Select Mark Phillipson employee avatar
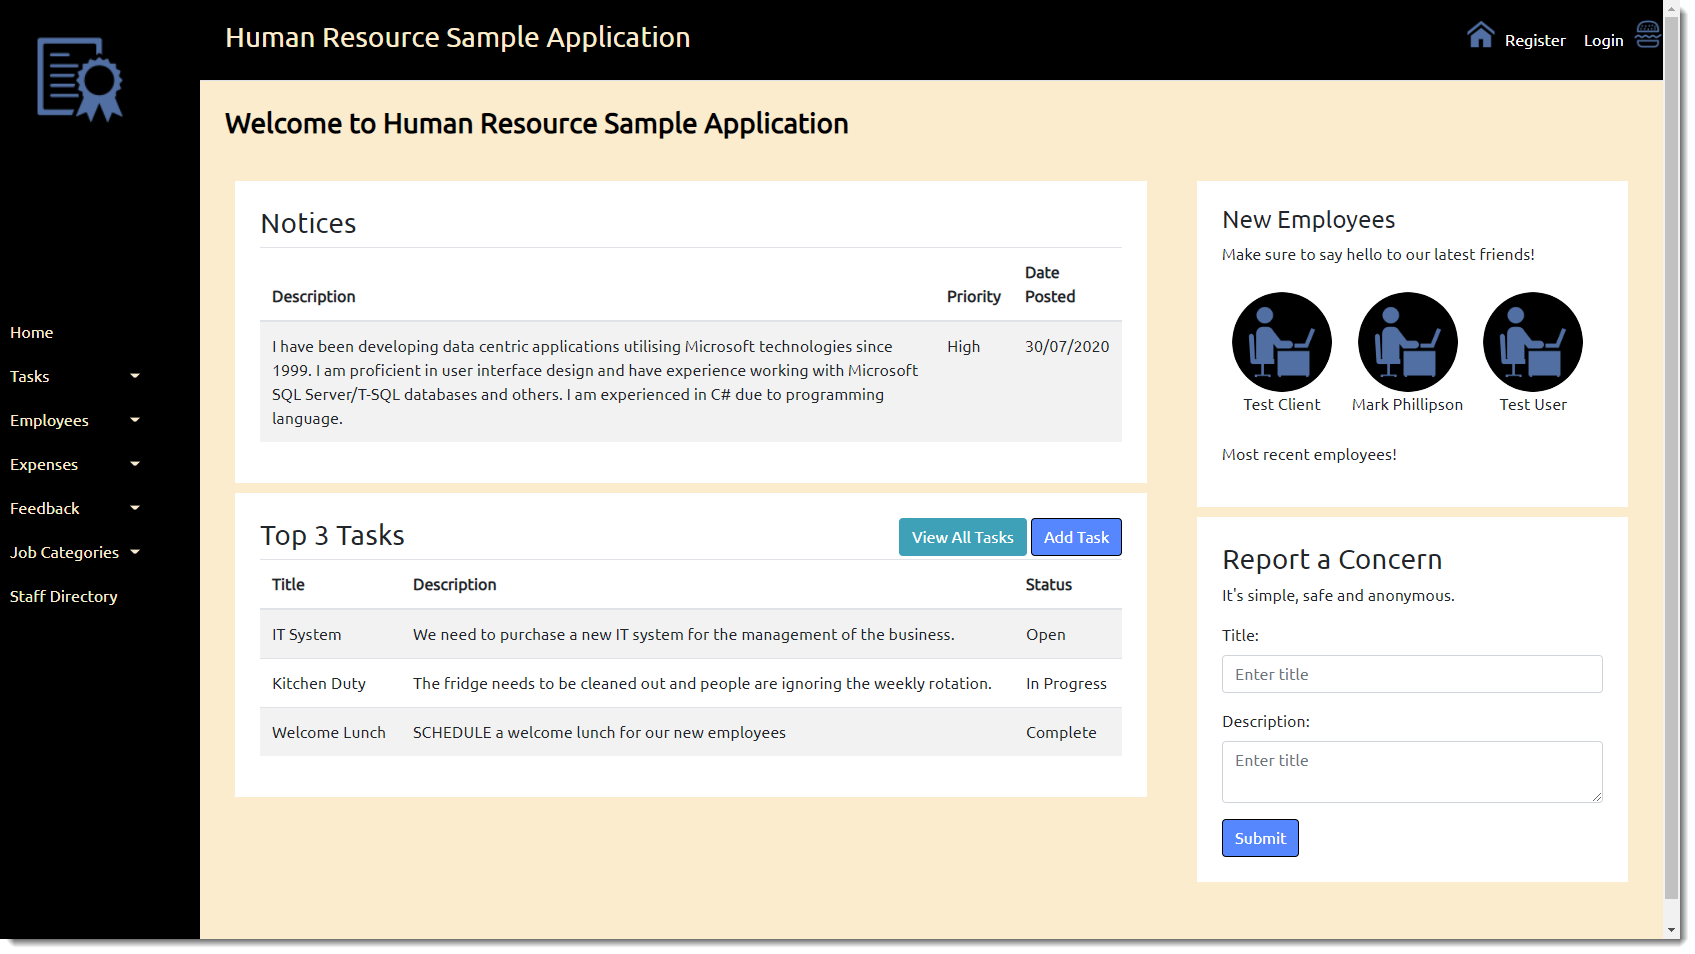This screenshot has height=954, width=1695. click(1407, 342)
